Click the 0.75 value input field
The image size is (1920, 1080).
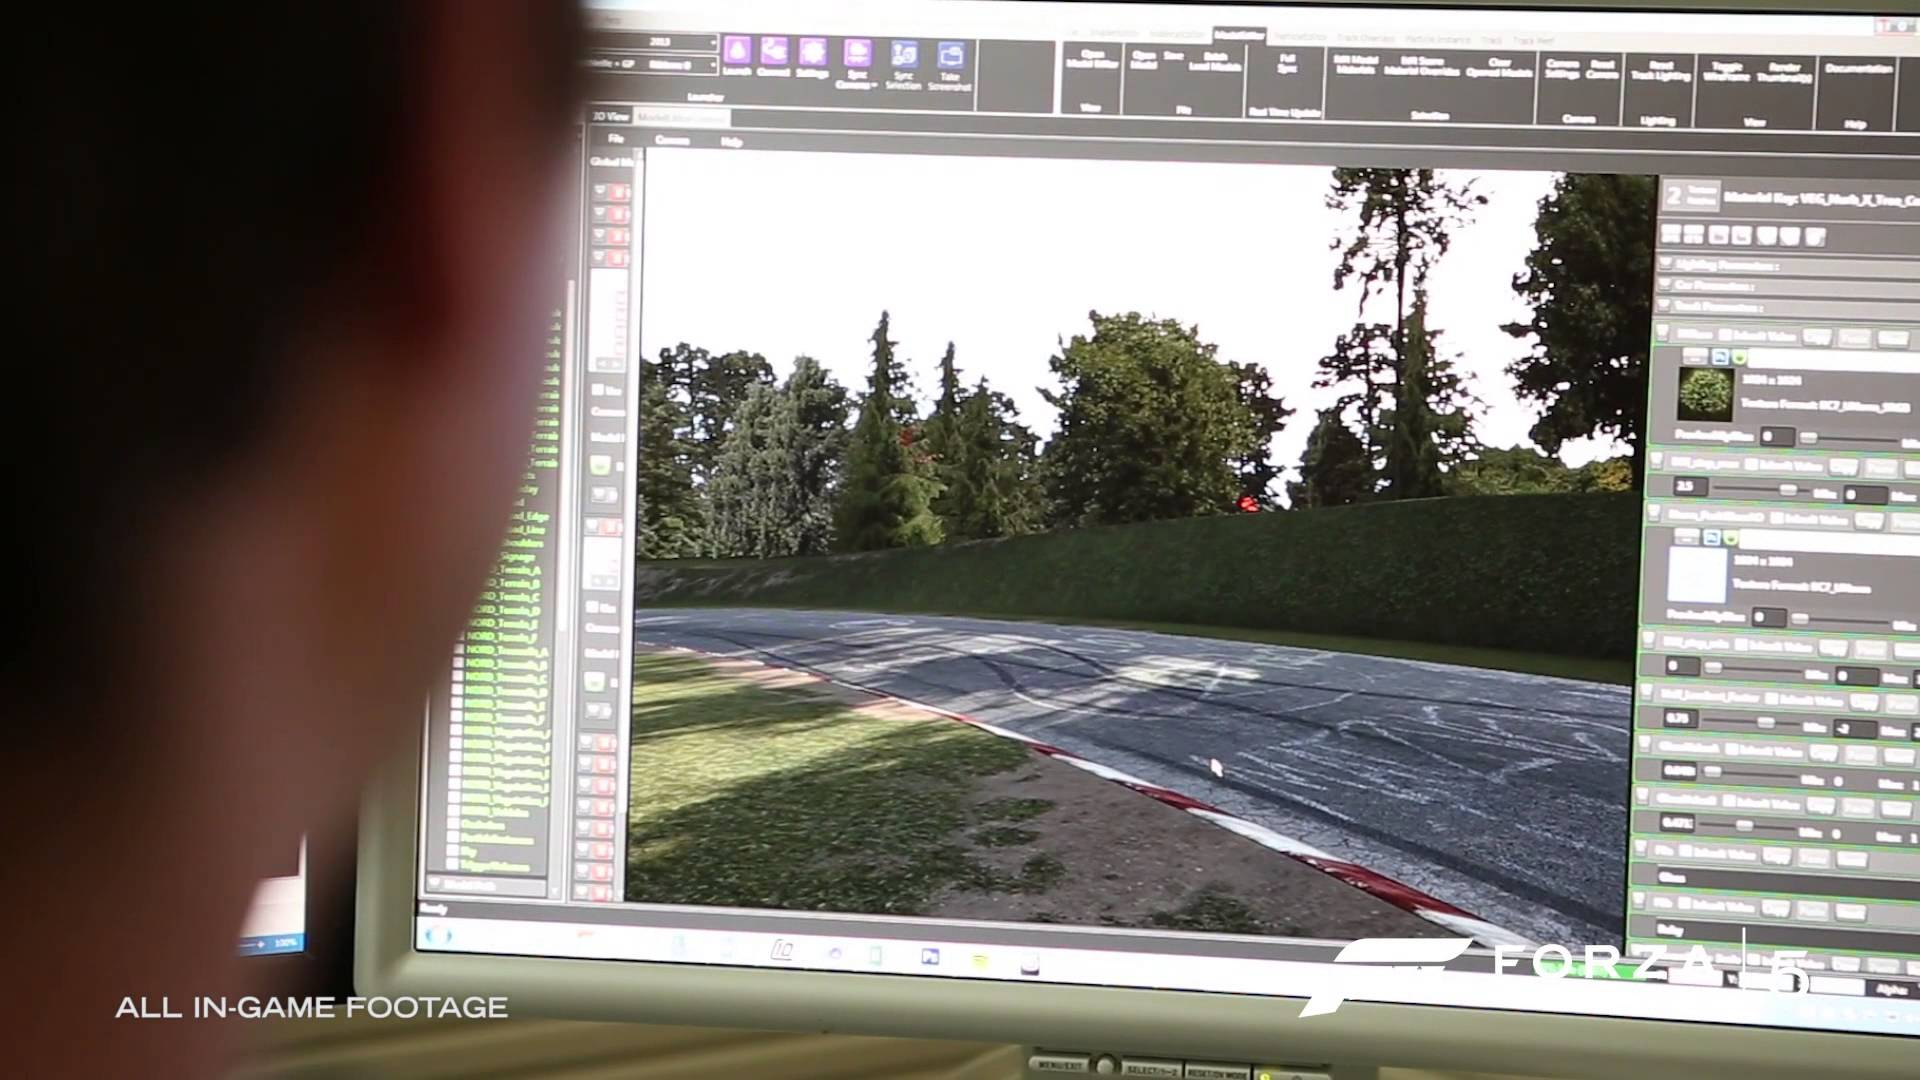pyautogui.click(x=1679, y=719)
